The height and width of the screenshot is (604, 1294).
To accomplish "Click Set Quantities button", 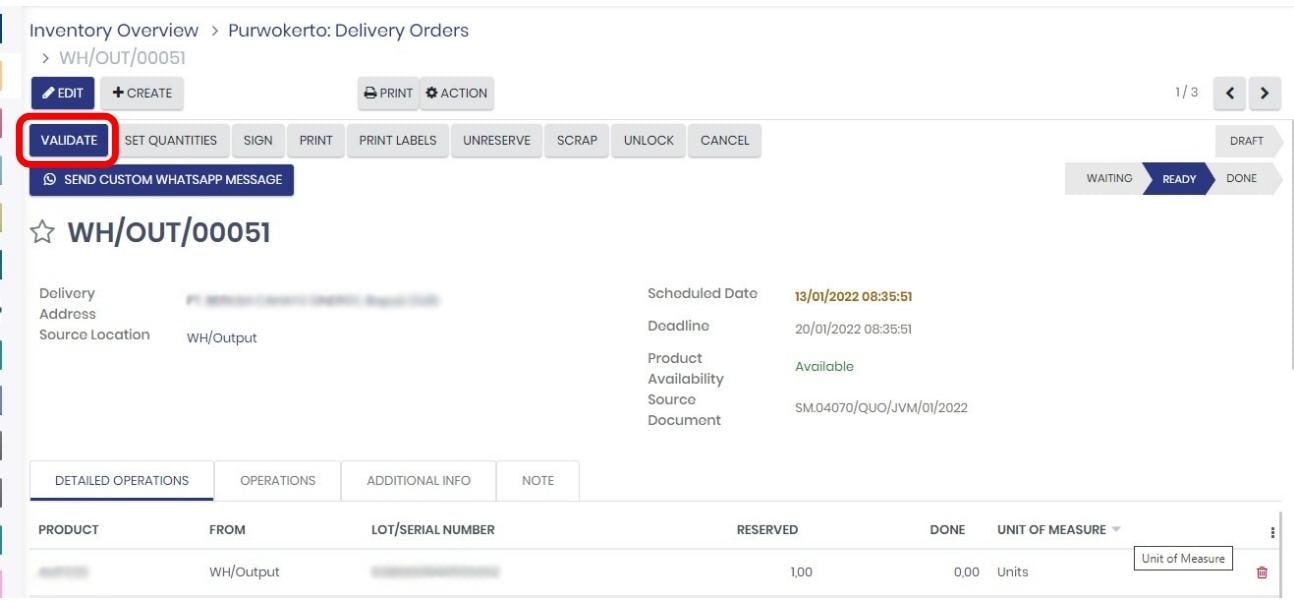I will [x=171, y=141].
